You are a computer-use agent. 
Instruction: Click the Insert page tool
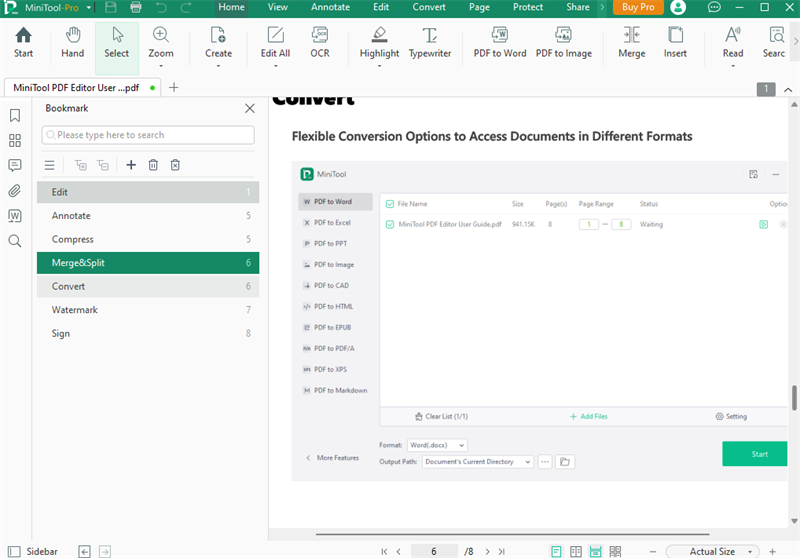click(675, 43)
